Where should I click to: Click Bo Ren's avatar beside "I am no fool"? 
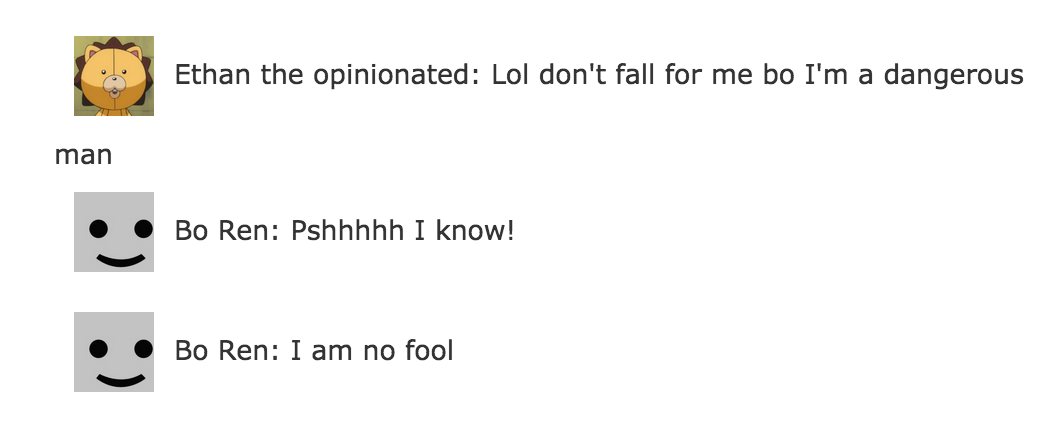pyautogui.click(x=114, y=351)
